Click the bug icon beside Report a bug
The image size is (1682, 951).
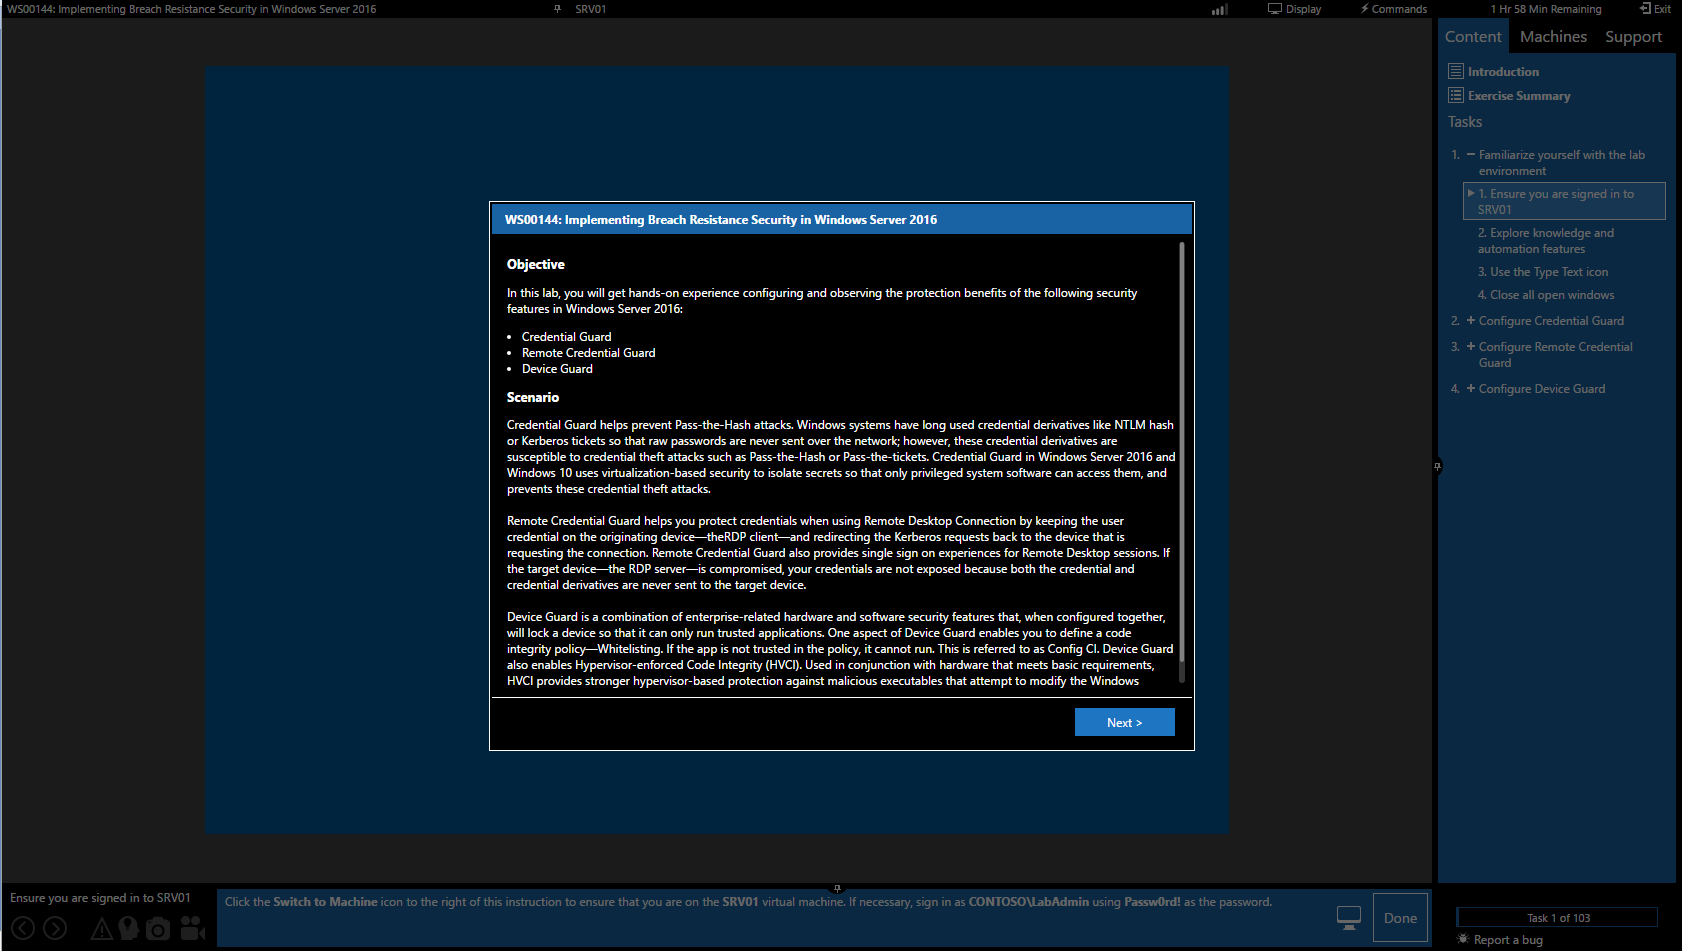pyautogui.click(x=1463, y=939)
